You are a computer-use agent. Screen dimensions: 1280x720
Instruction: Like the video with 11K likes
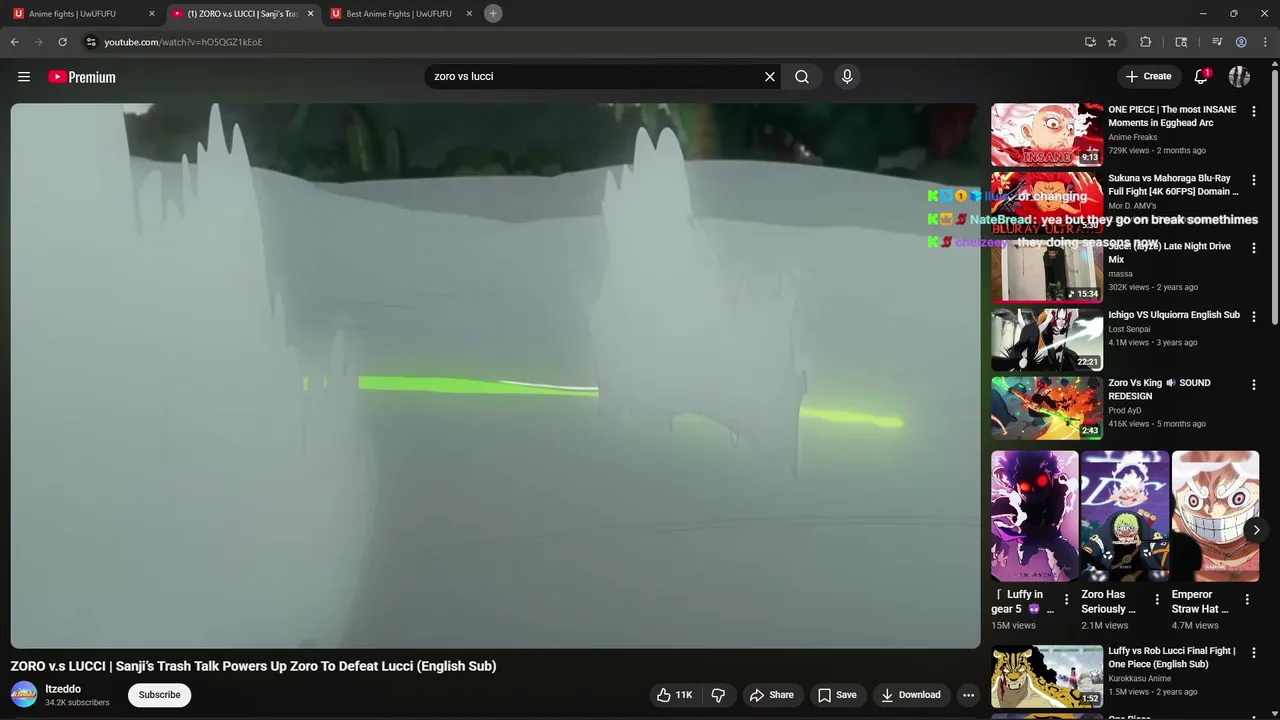[x=674, y=695]
